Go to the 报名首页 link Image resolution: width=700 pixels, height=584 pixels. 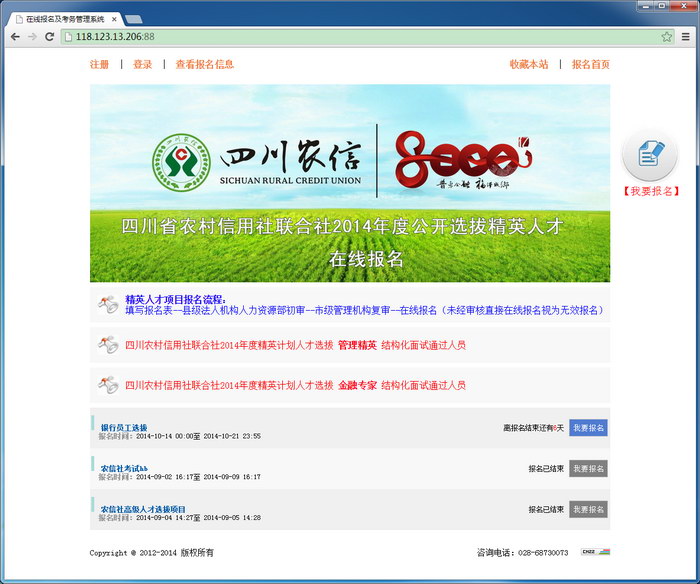click(591, 64)
